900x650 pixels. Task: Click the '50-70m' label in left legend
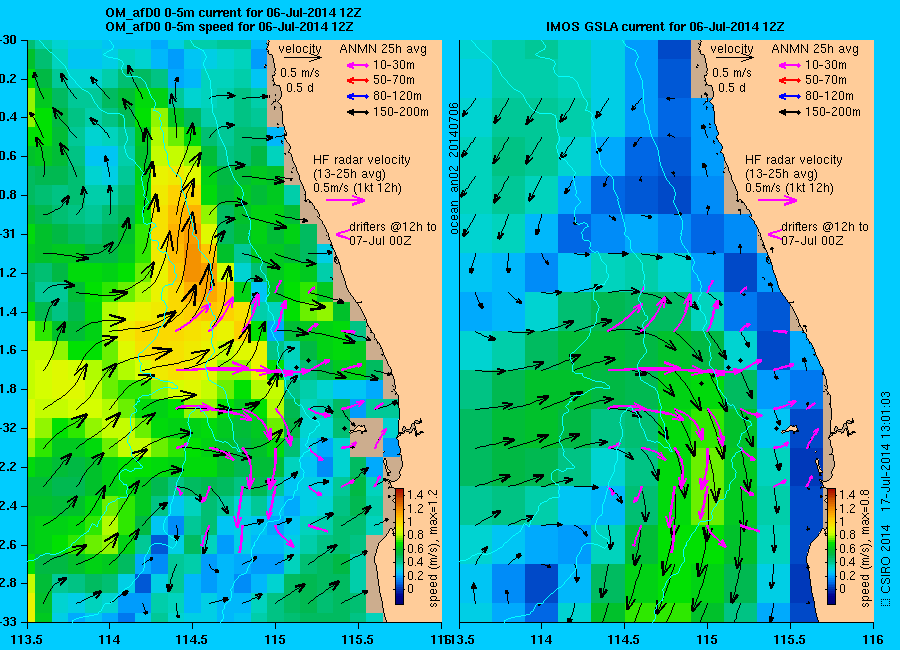tap(394, 80)
